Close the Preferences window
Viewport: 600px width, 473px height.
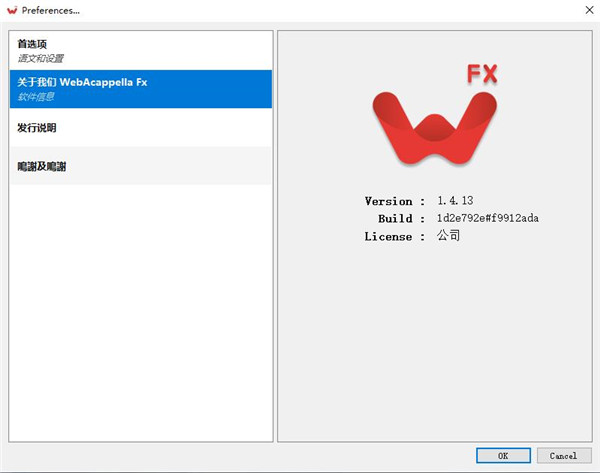[x=589, y=10]
